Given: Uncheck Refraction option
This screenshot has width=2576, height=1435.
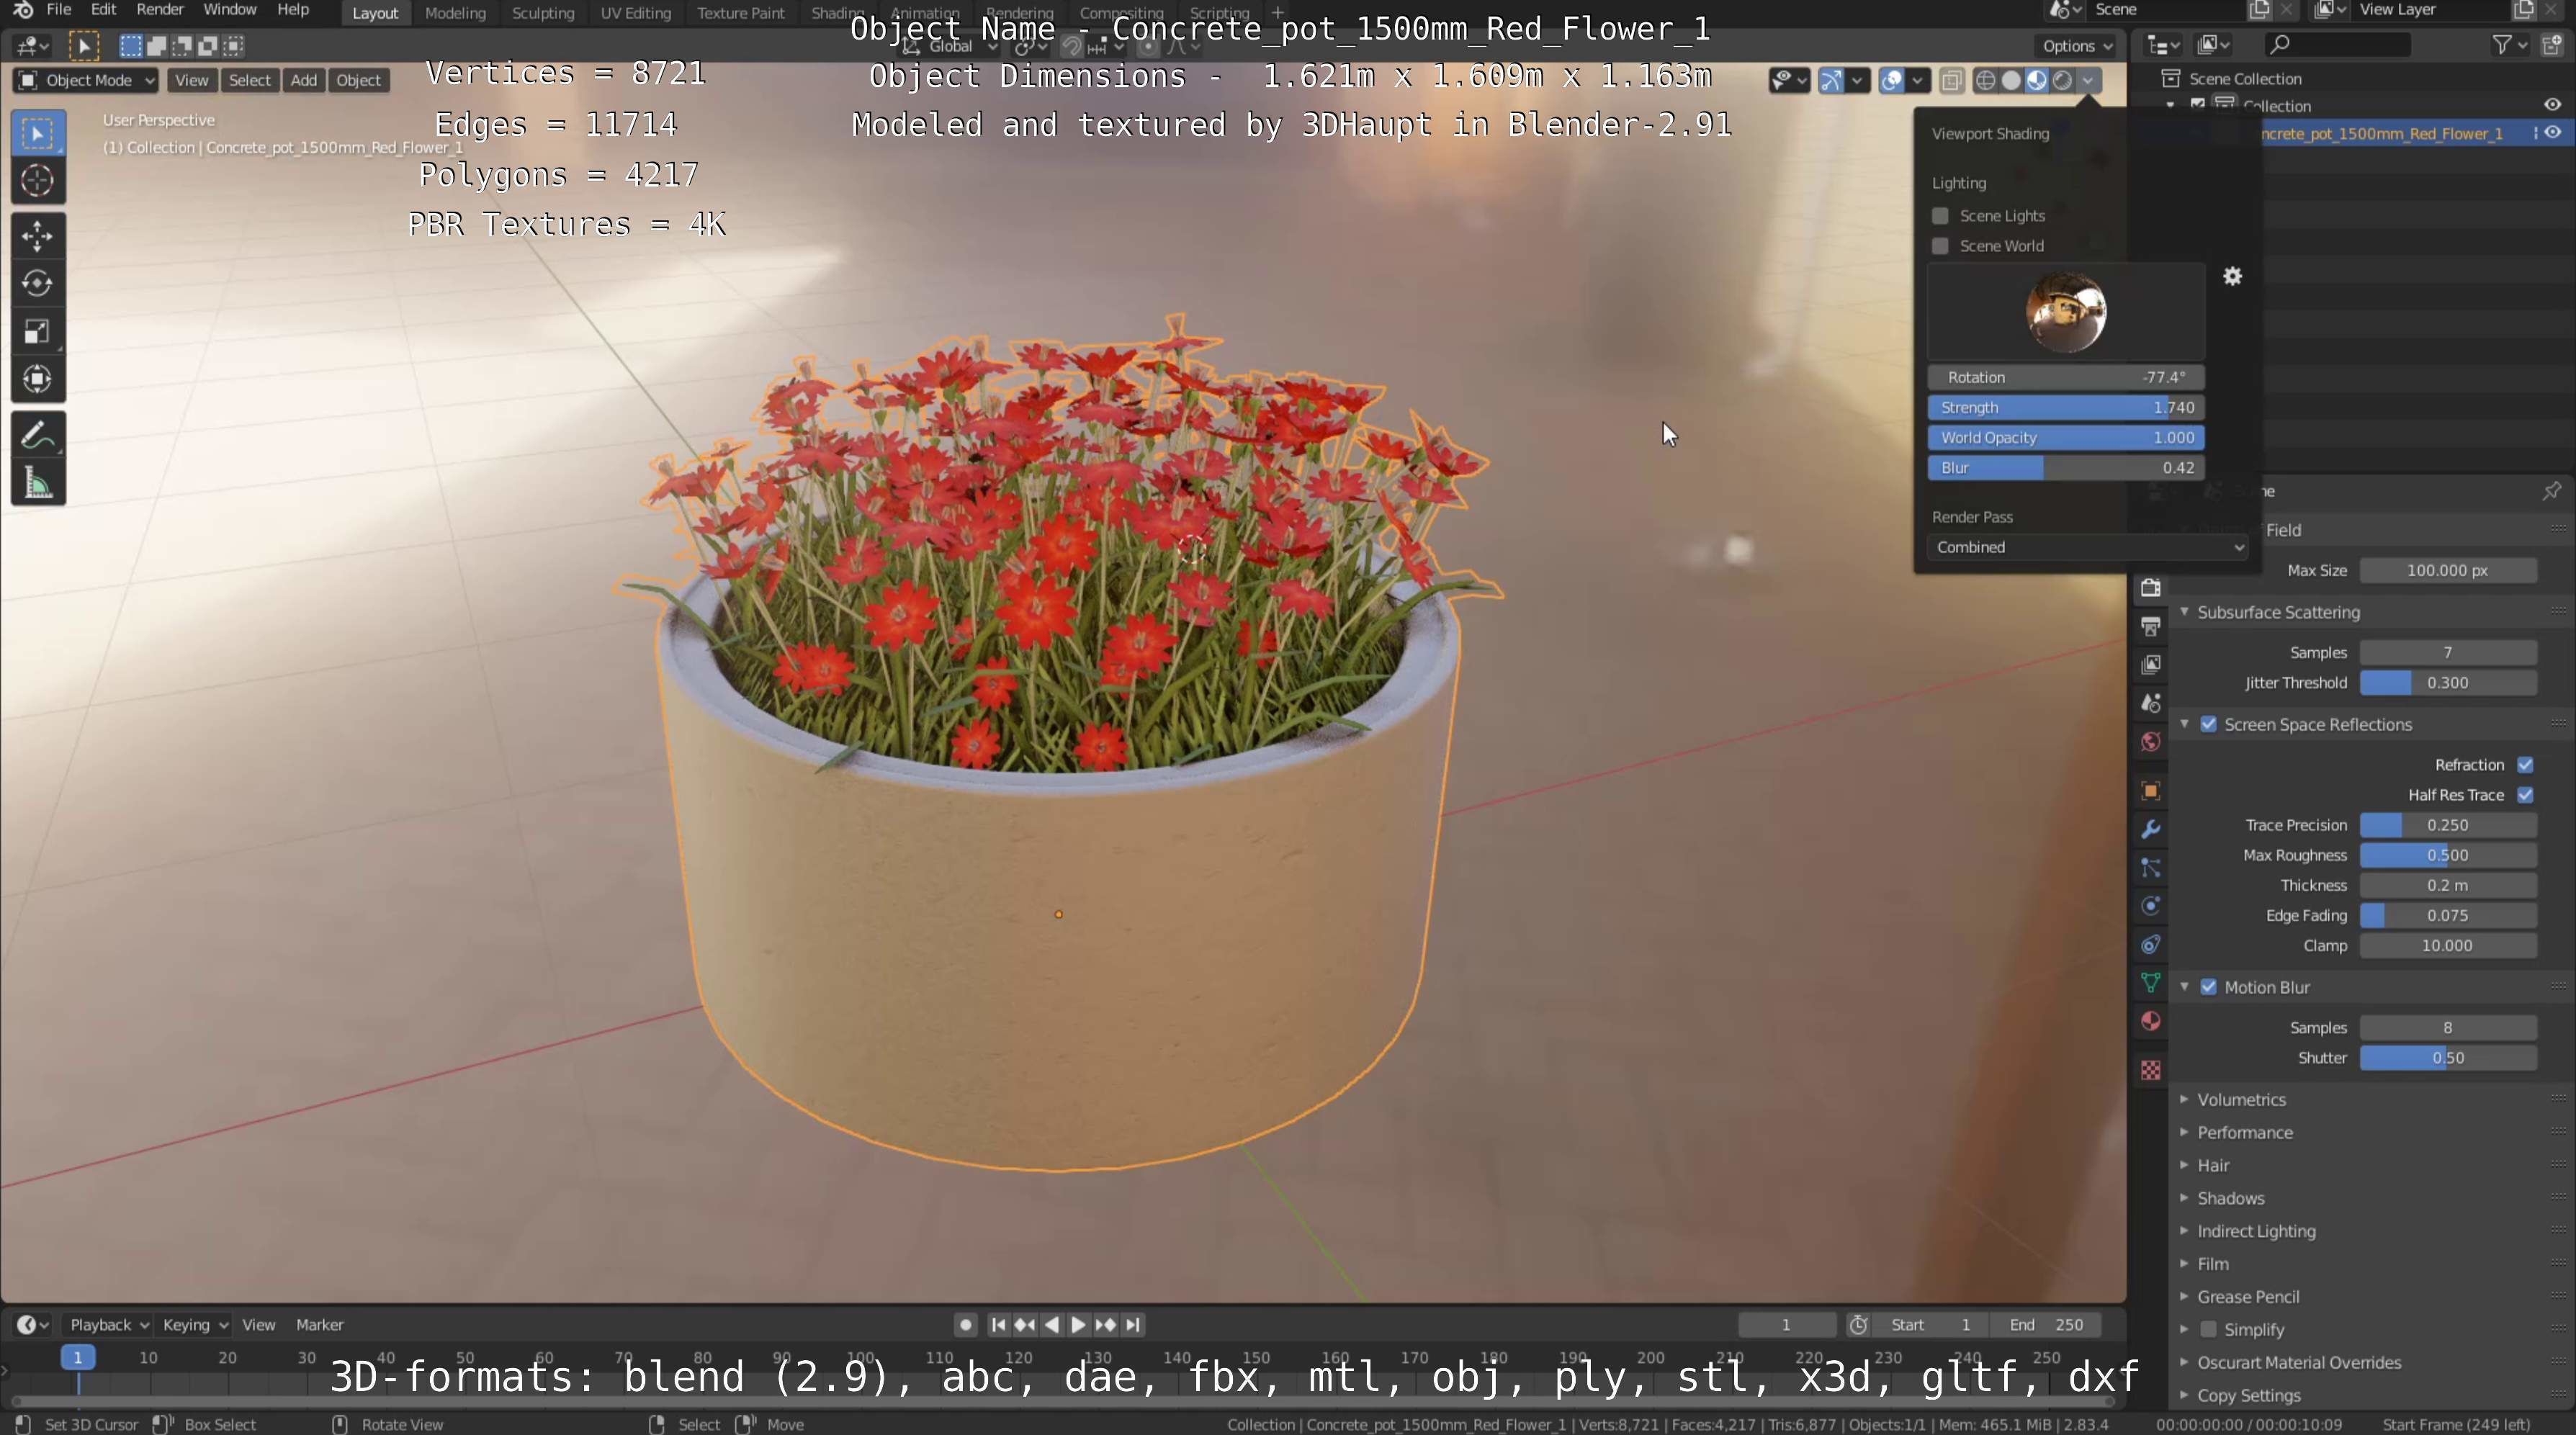Looking at the screenshot, I should point(2525,765).
